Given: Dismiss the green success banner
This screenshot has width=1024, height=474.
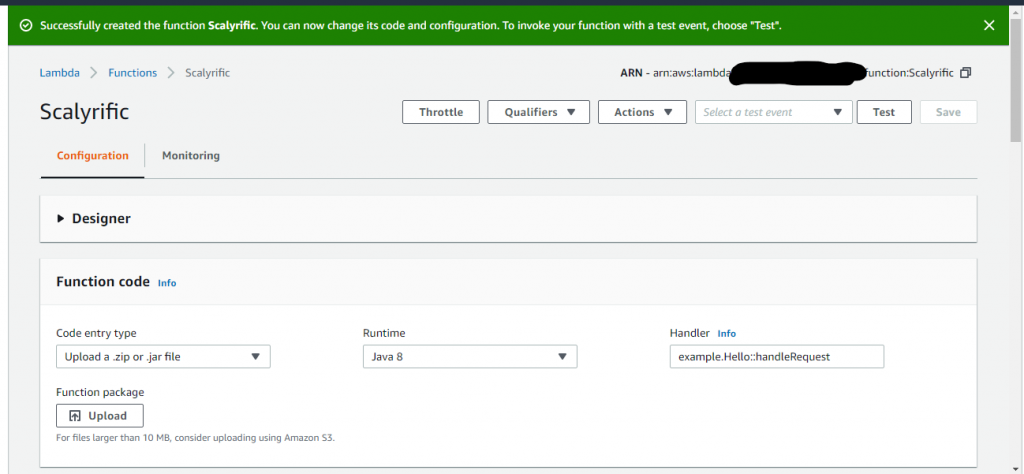Looking at the screenshot, I should point(989,25).
